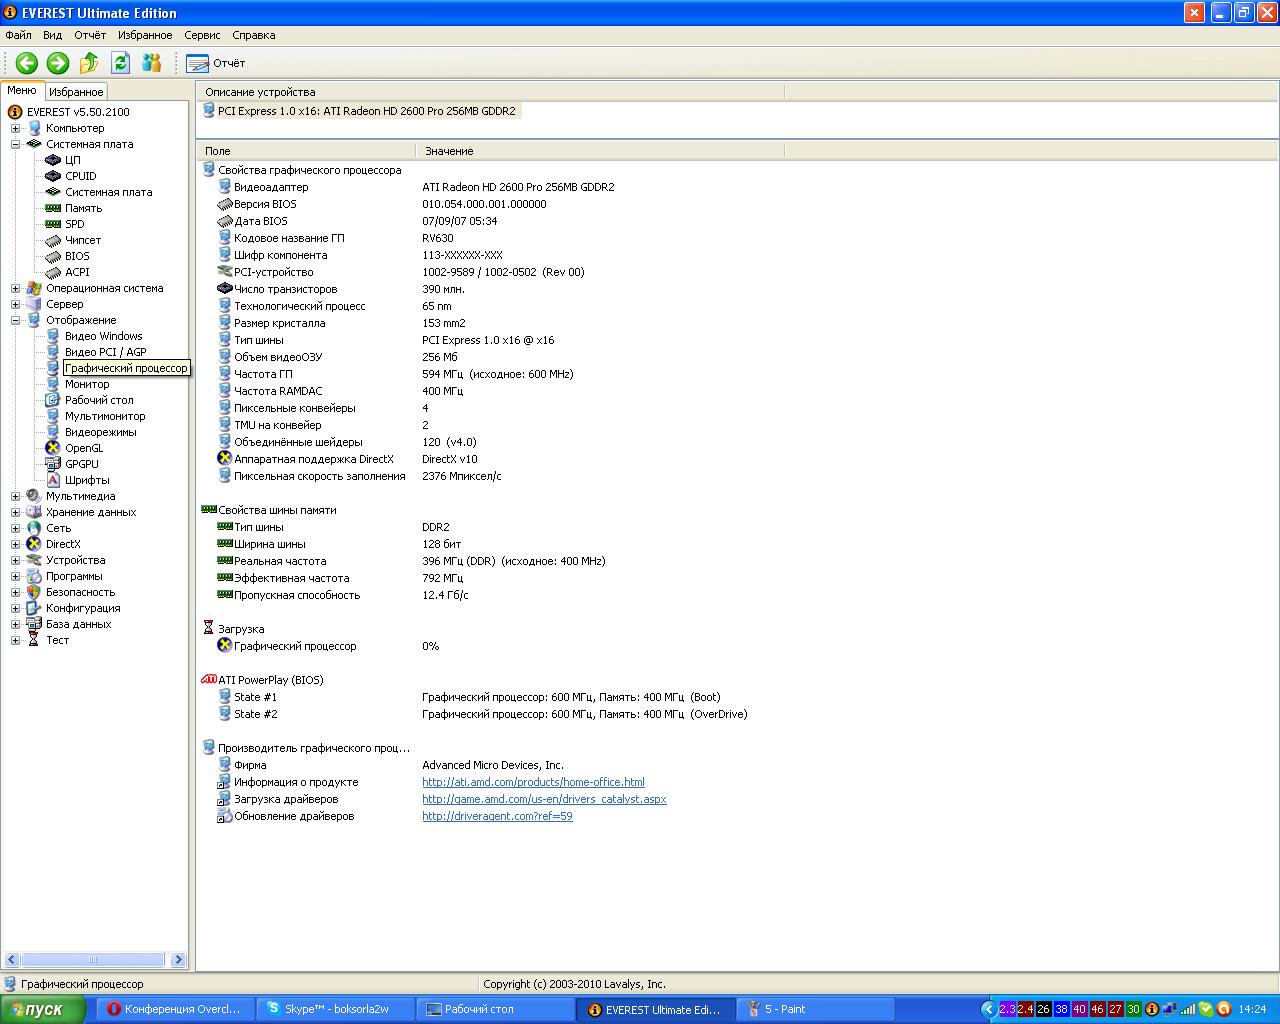
Task: Open the driveragent.com update link
Action: 497,816
